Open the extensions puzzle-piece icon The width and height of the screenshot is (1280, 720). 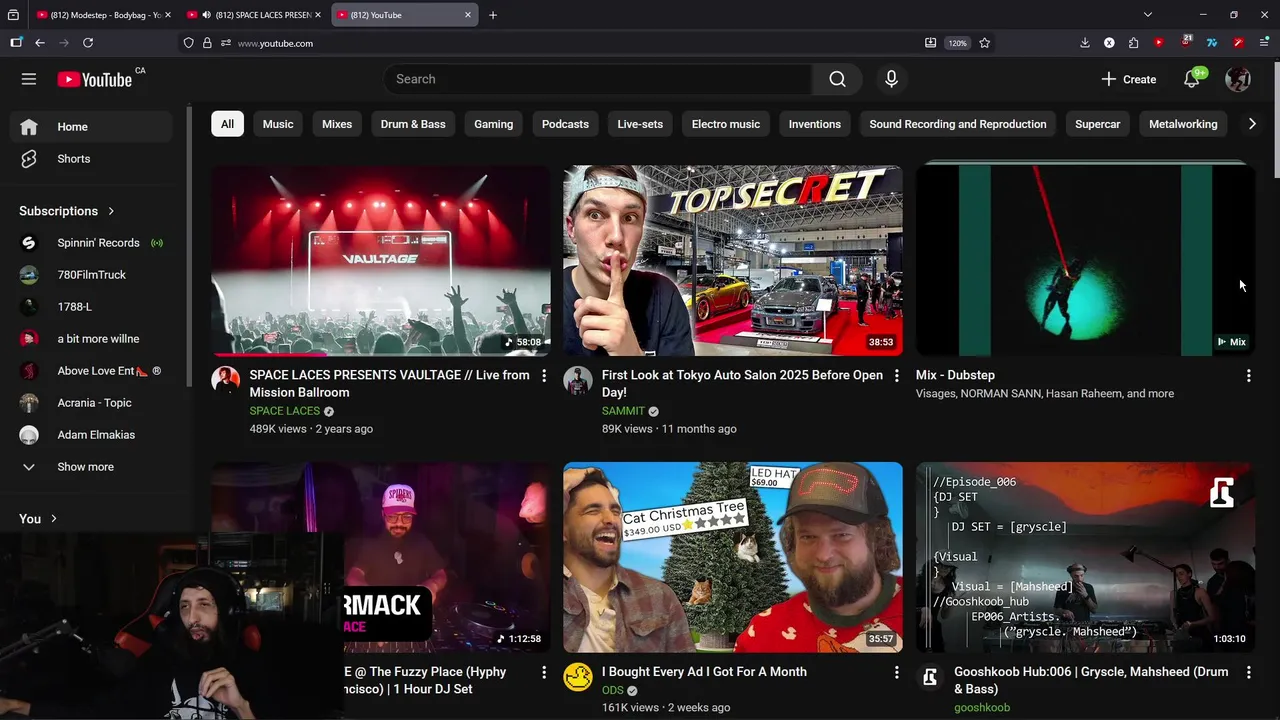[x=1133, y=43]
